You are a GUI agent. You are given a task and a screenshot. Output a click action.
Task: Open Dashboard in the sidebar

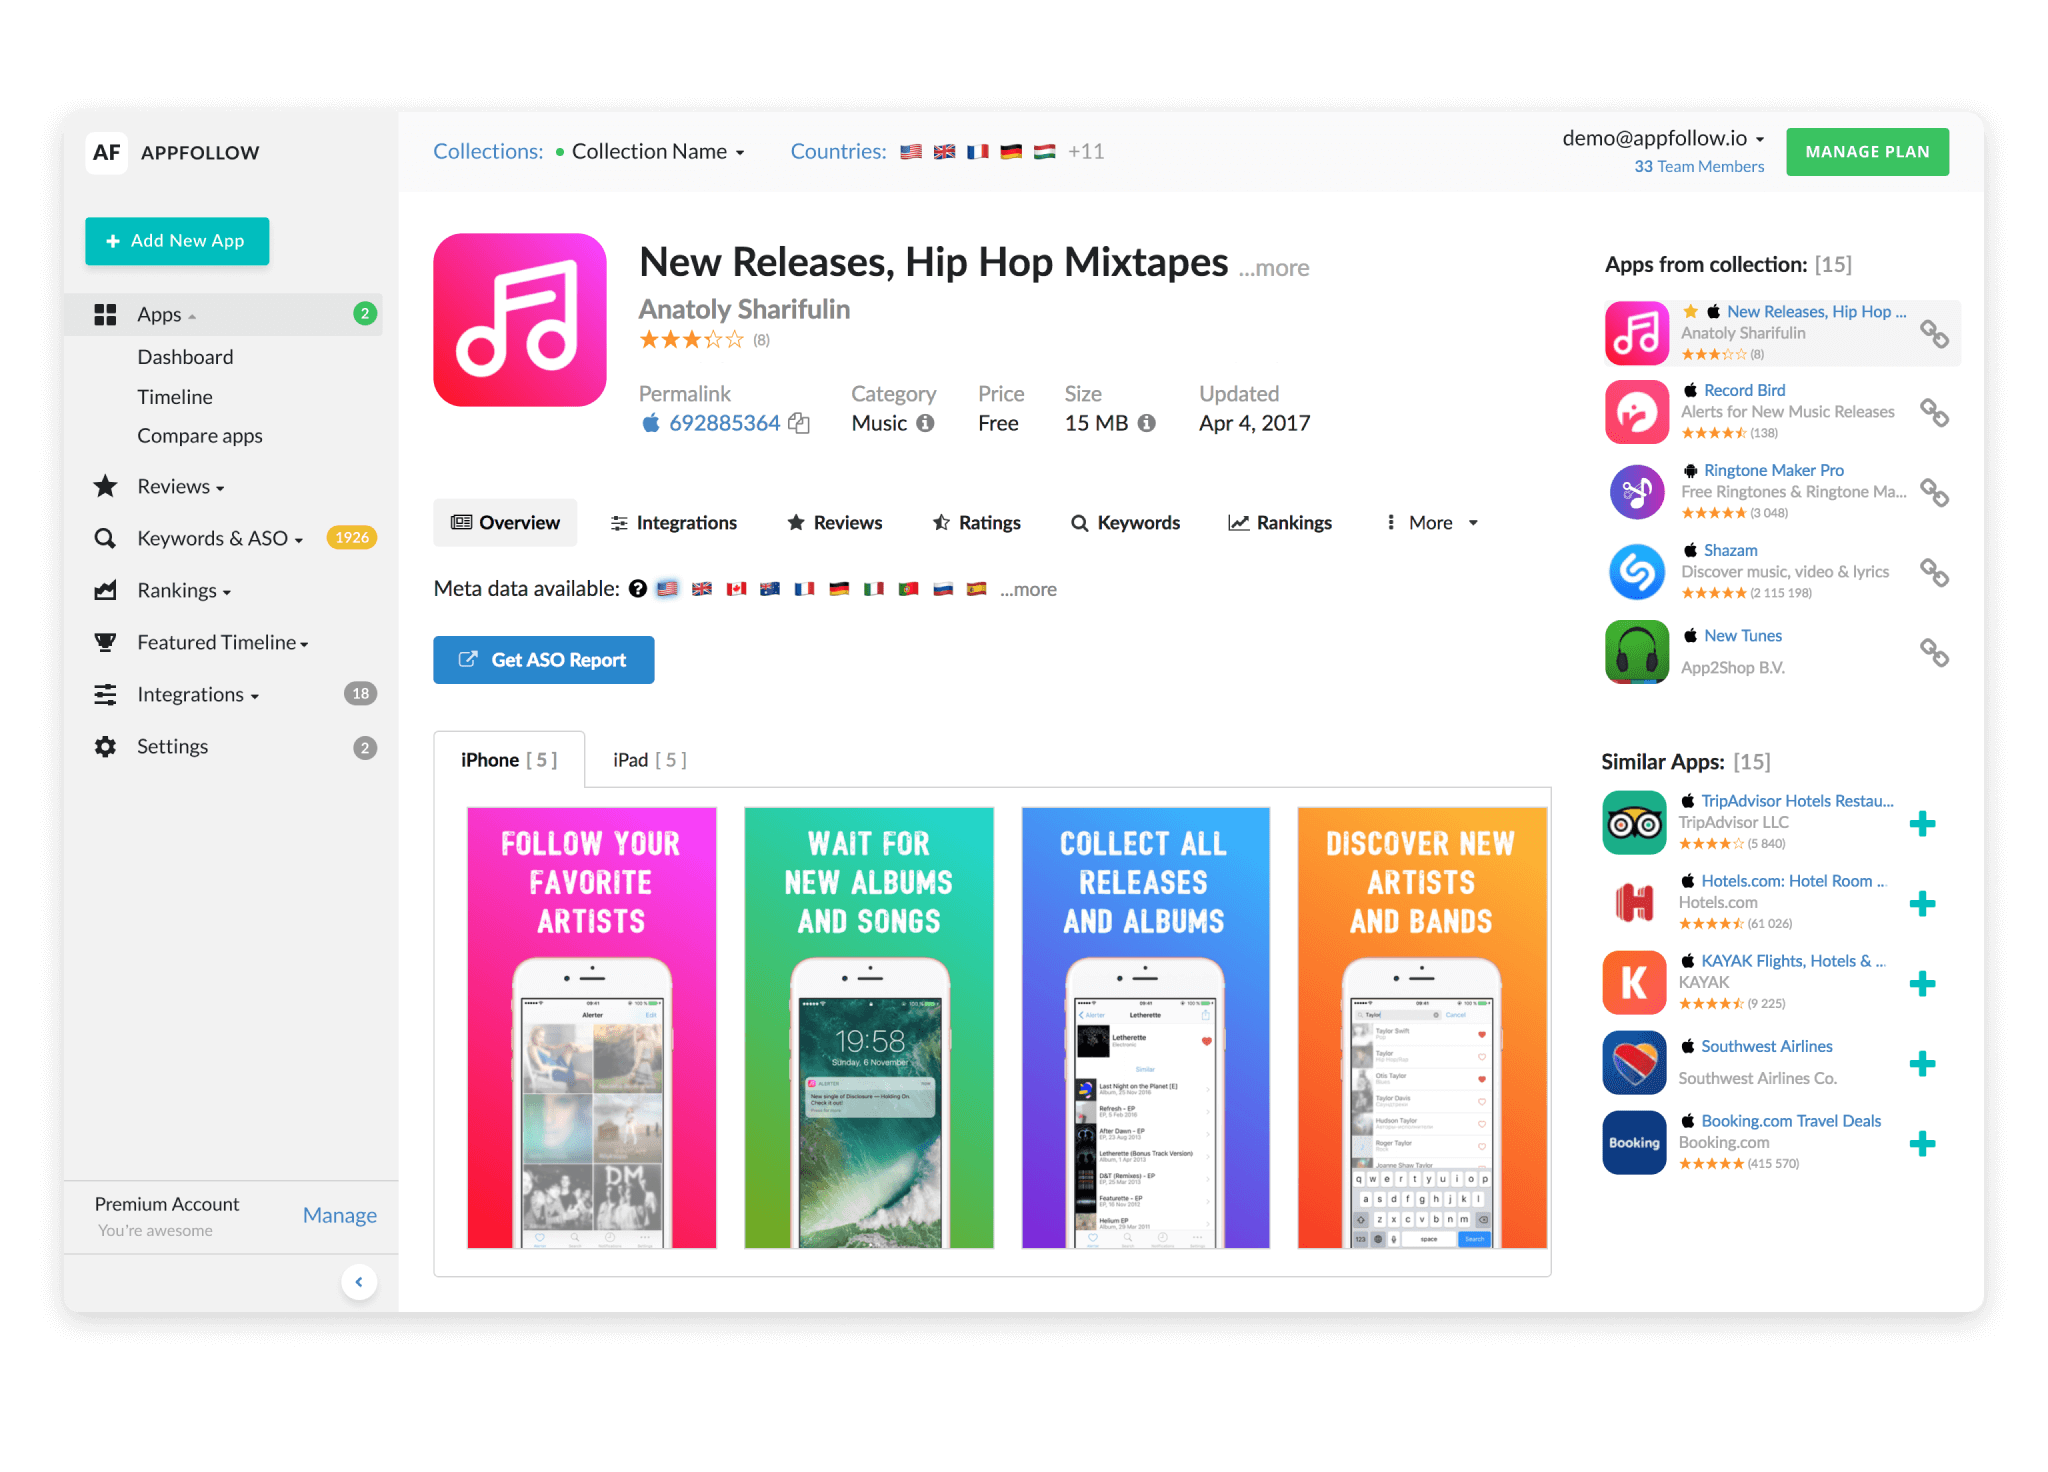coord(185,357)
